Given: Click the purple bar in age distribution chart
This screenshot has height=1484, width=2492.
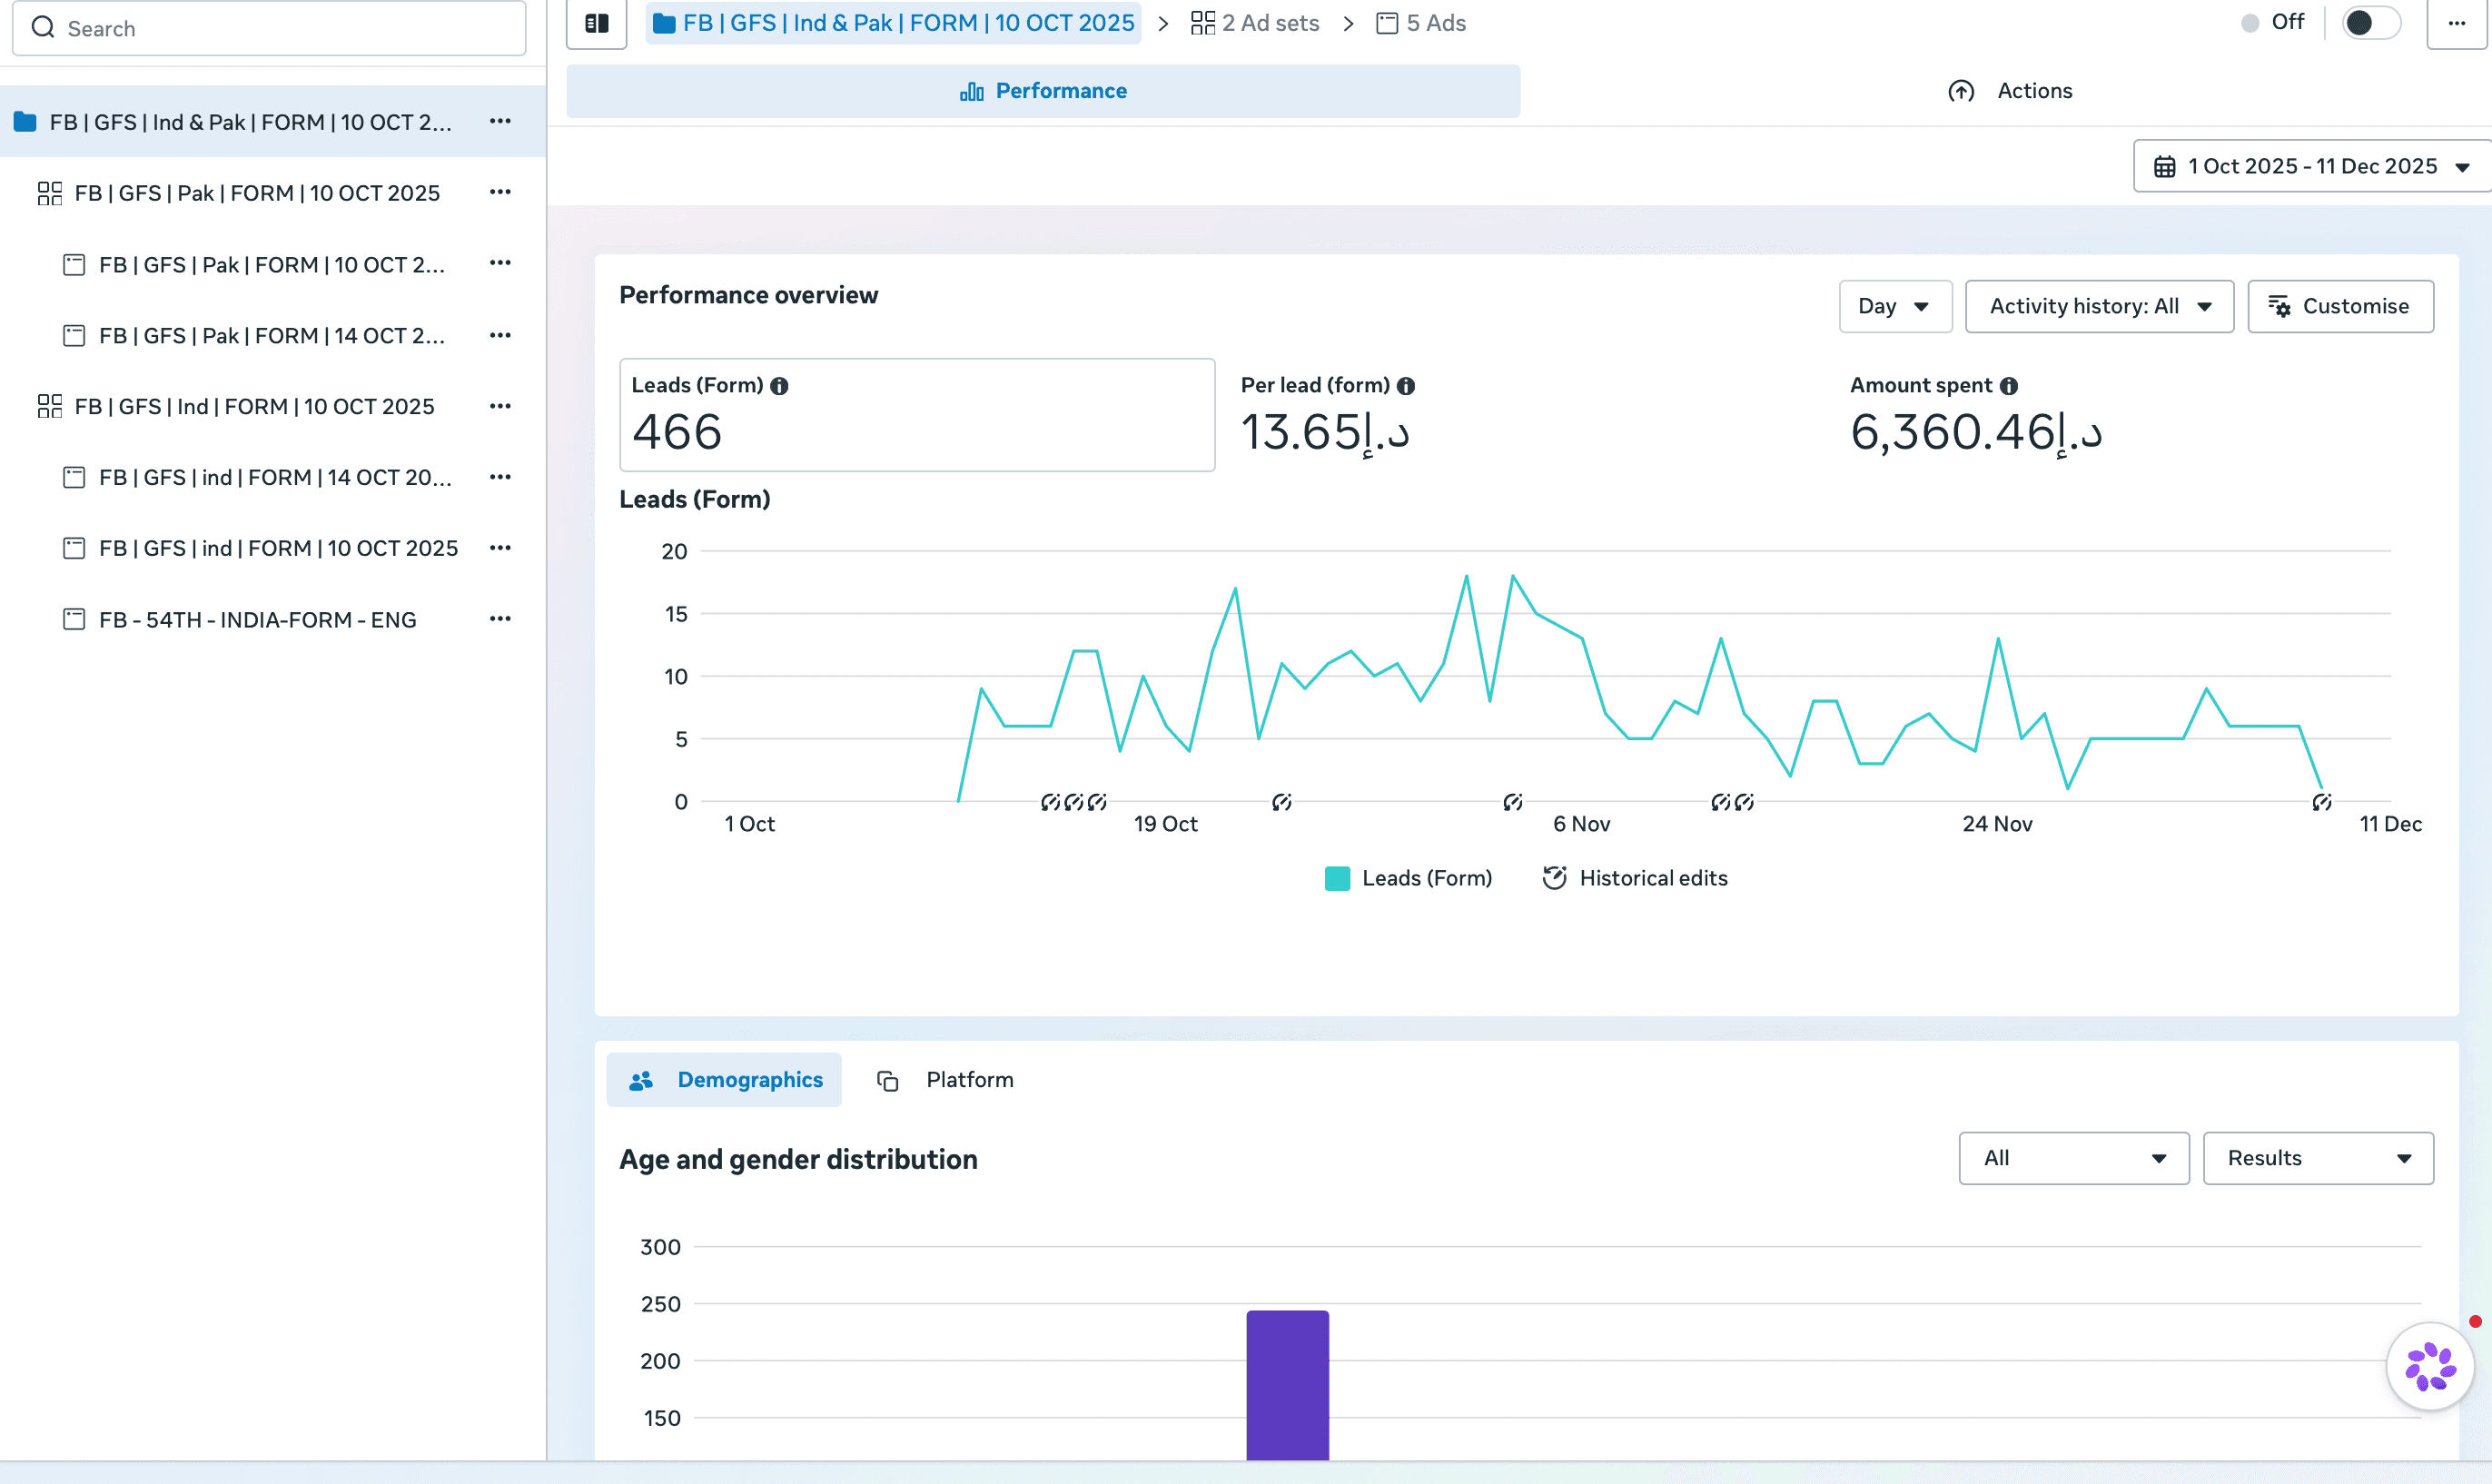Looking at the screenshot, I should [1287, 1385].
